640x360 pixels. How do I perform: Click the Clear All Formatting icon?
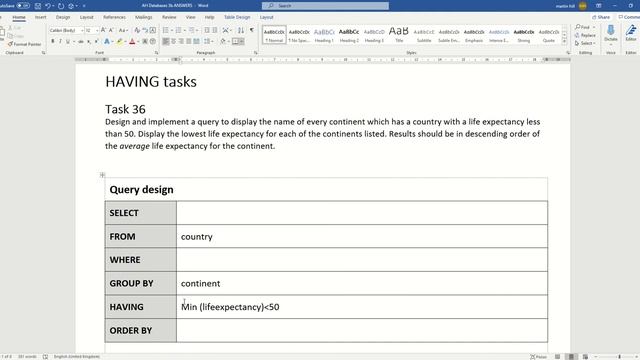coord(137,30)
